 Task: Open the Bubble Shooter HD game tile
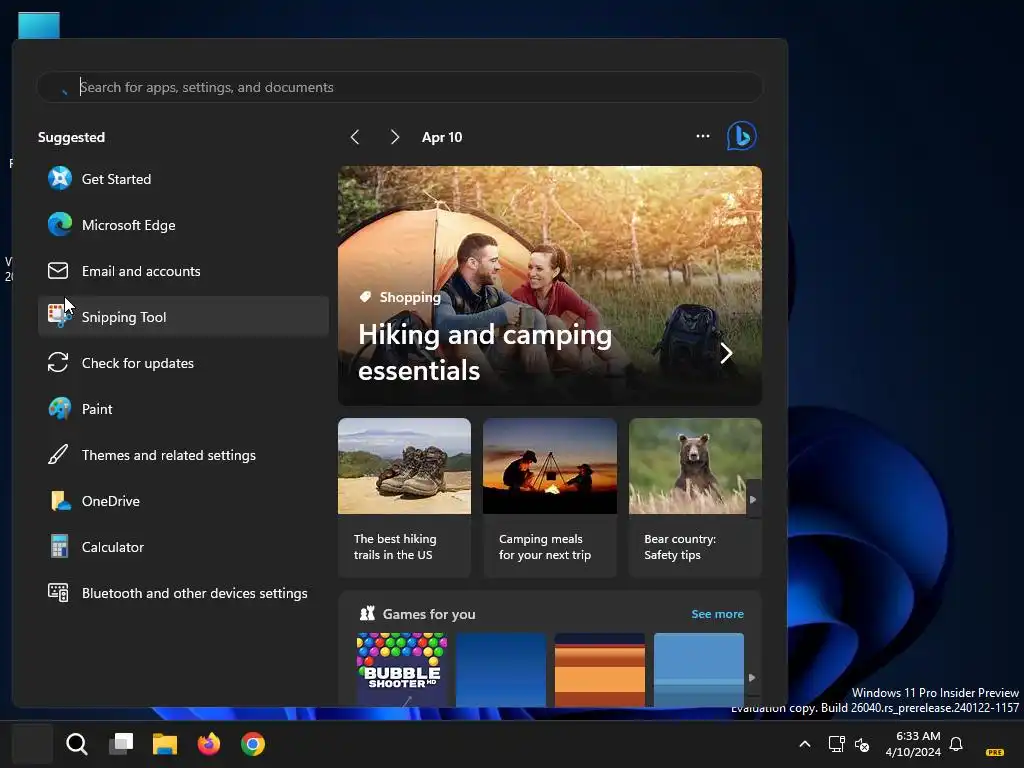(x=402, y=669)
